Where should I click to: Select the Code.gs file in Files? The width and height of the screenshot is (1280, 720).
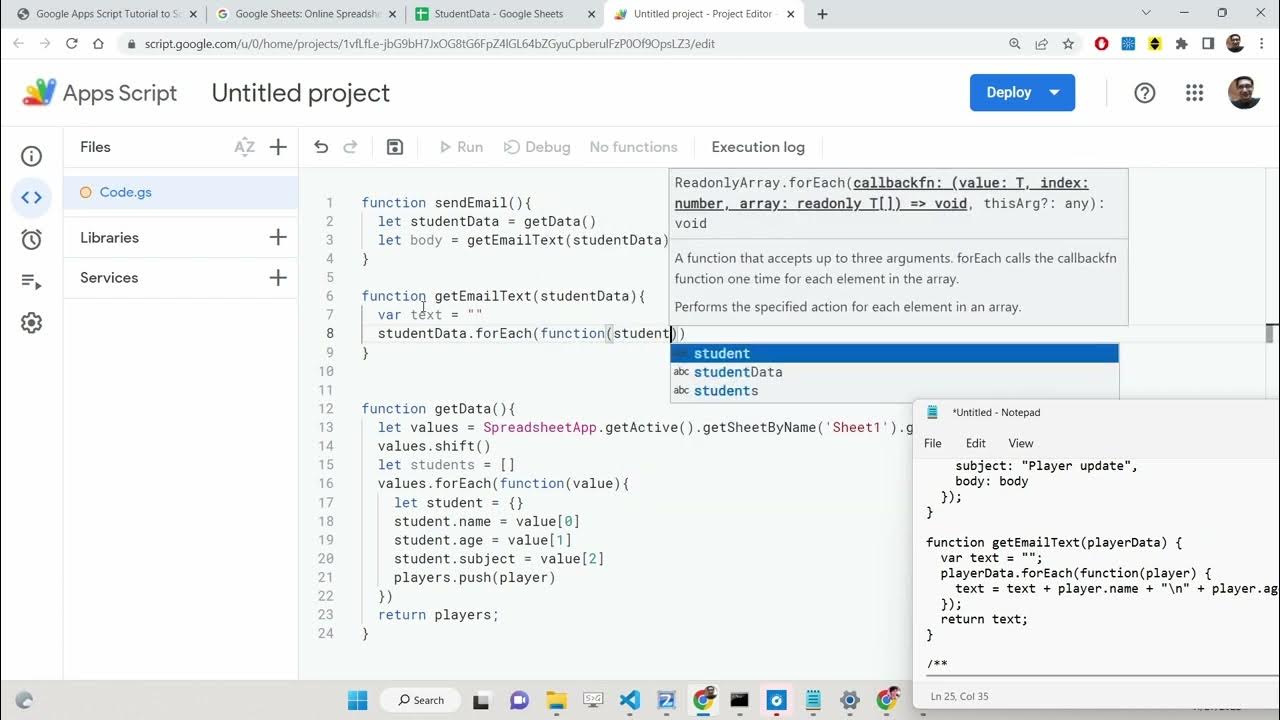[126, 192]
